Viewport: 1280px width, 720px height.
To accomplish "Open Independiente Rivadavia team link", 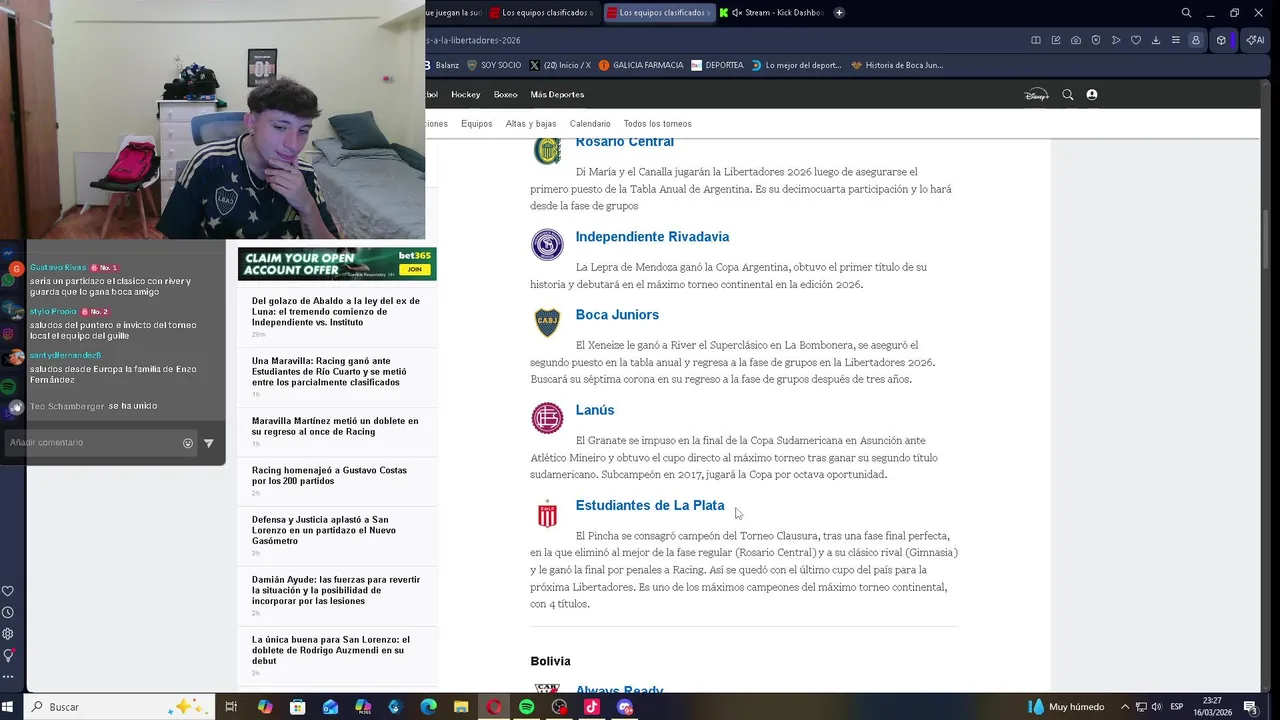I will 652,237.
